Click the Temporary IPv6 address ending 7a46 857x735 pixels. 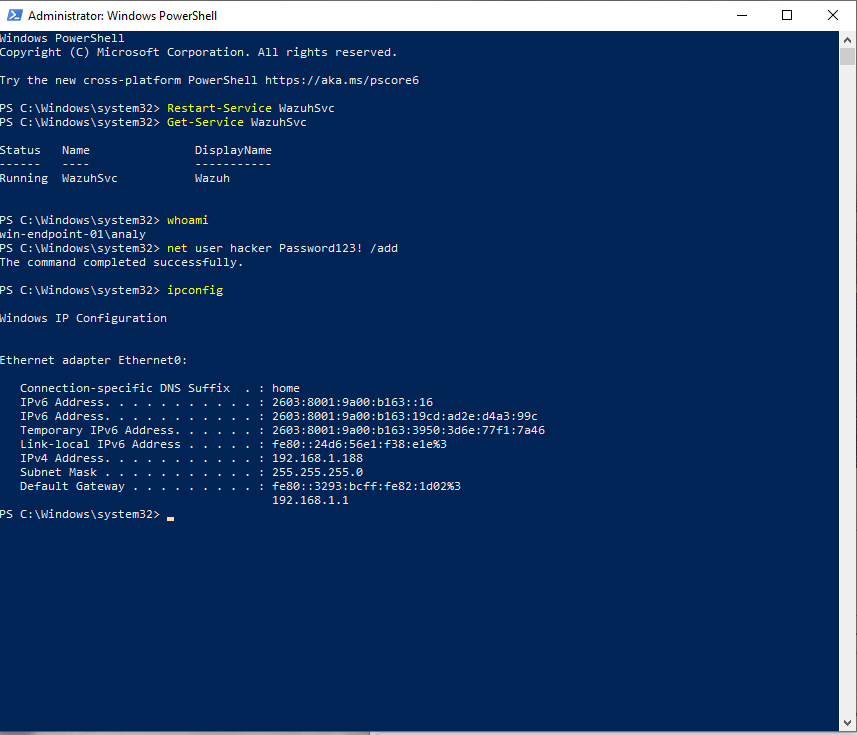[408, 430]
